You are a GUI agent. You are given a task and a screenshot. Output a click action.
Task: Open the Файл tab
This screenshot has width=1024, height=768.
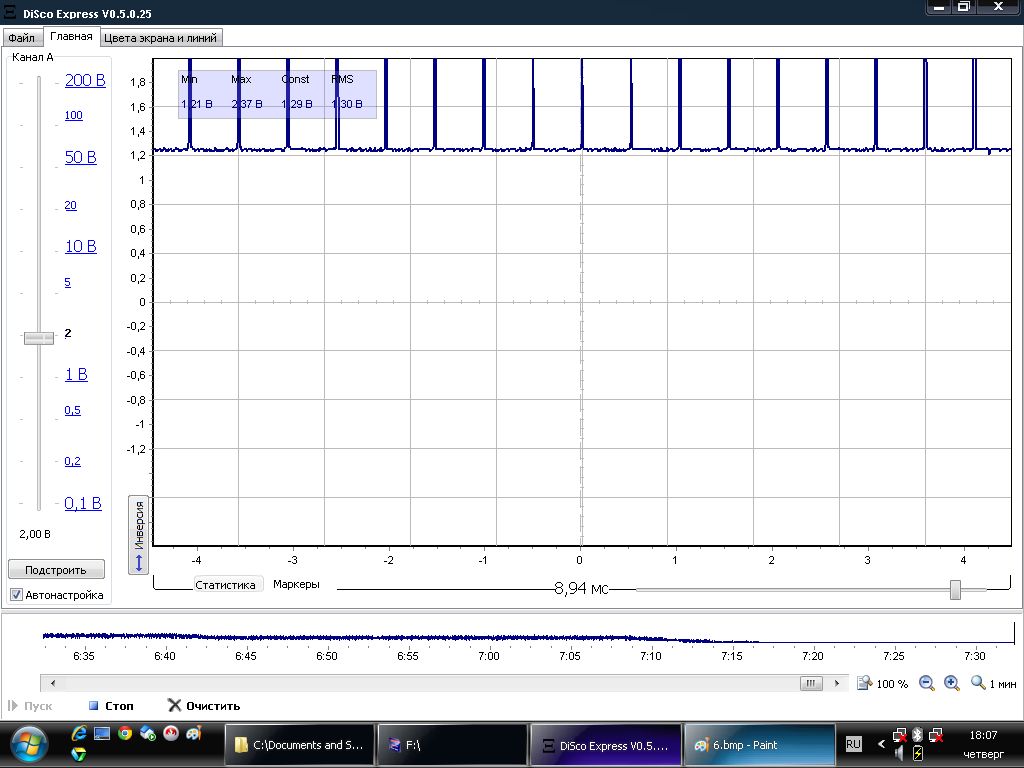click(x=22, y=38)
